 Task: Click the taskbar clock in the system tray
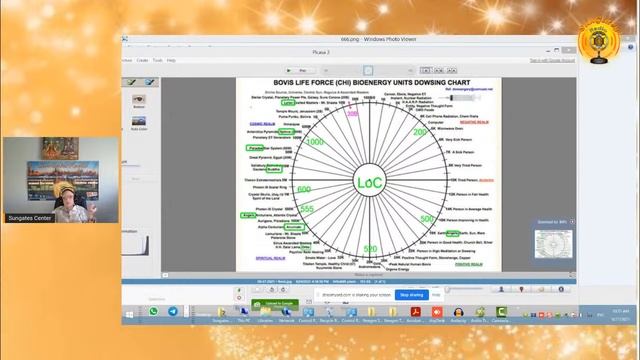[620, 315]
